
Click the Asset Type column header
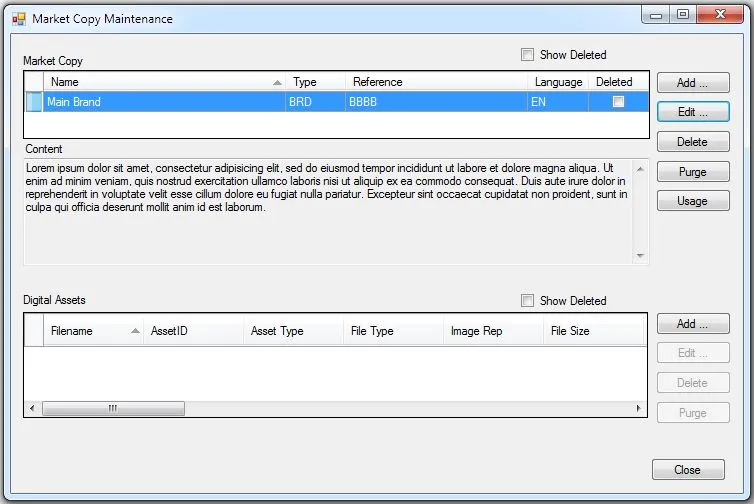292,331
